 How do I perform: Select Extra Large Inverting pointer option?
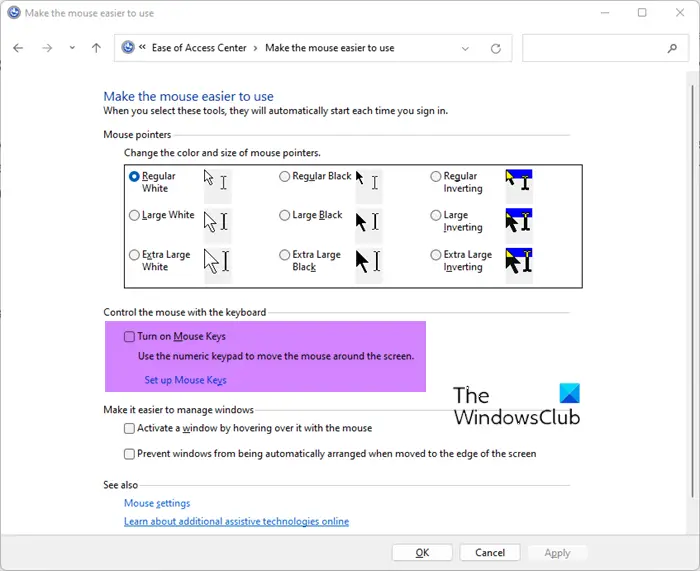[x=436, y=255]
